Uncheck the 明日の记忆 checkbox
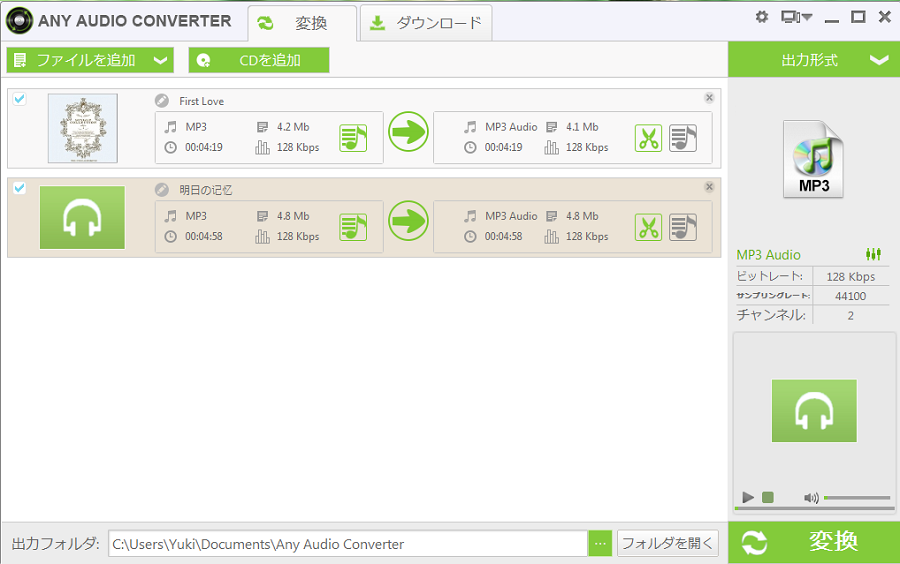900x564 pixels. (x=20, y=188)
